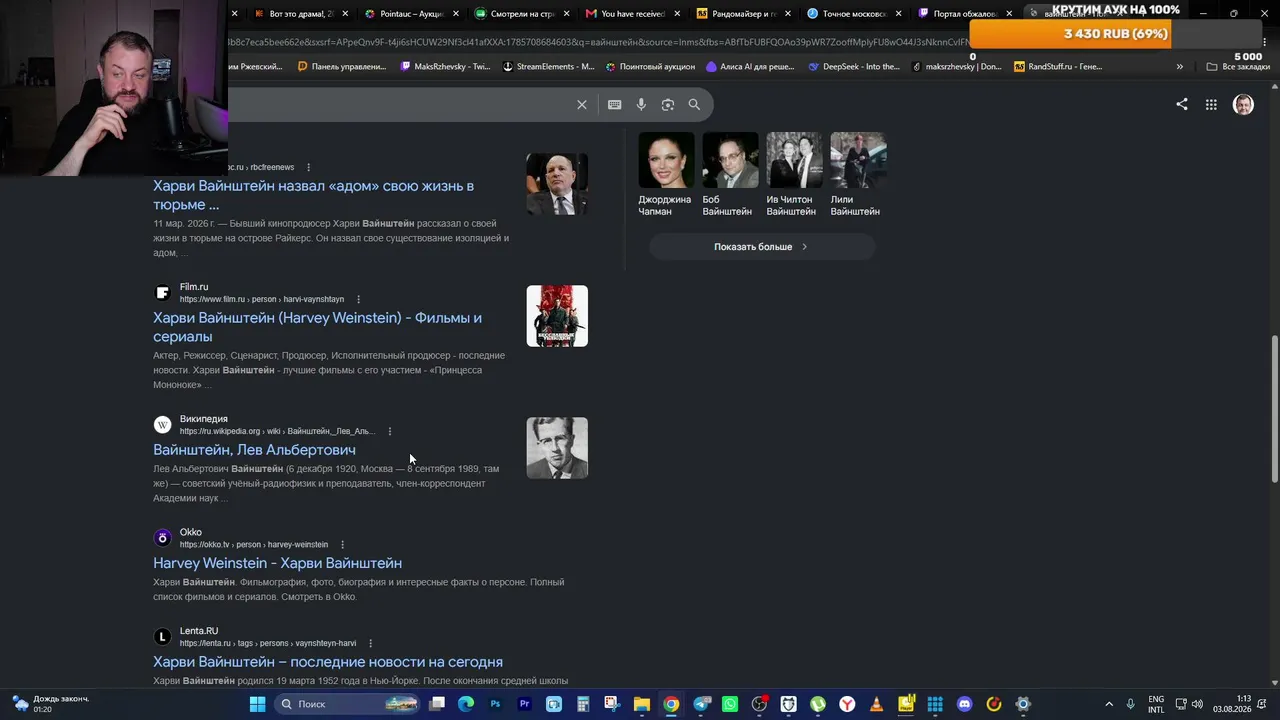1280x720 pixels.
Task: Open the 'StreamElements' bookmark
Action: (548, 67)
